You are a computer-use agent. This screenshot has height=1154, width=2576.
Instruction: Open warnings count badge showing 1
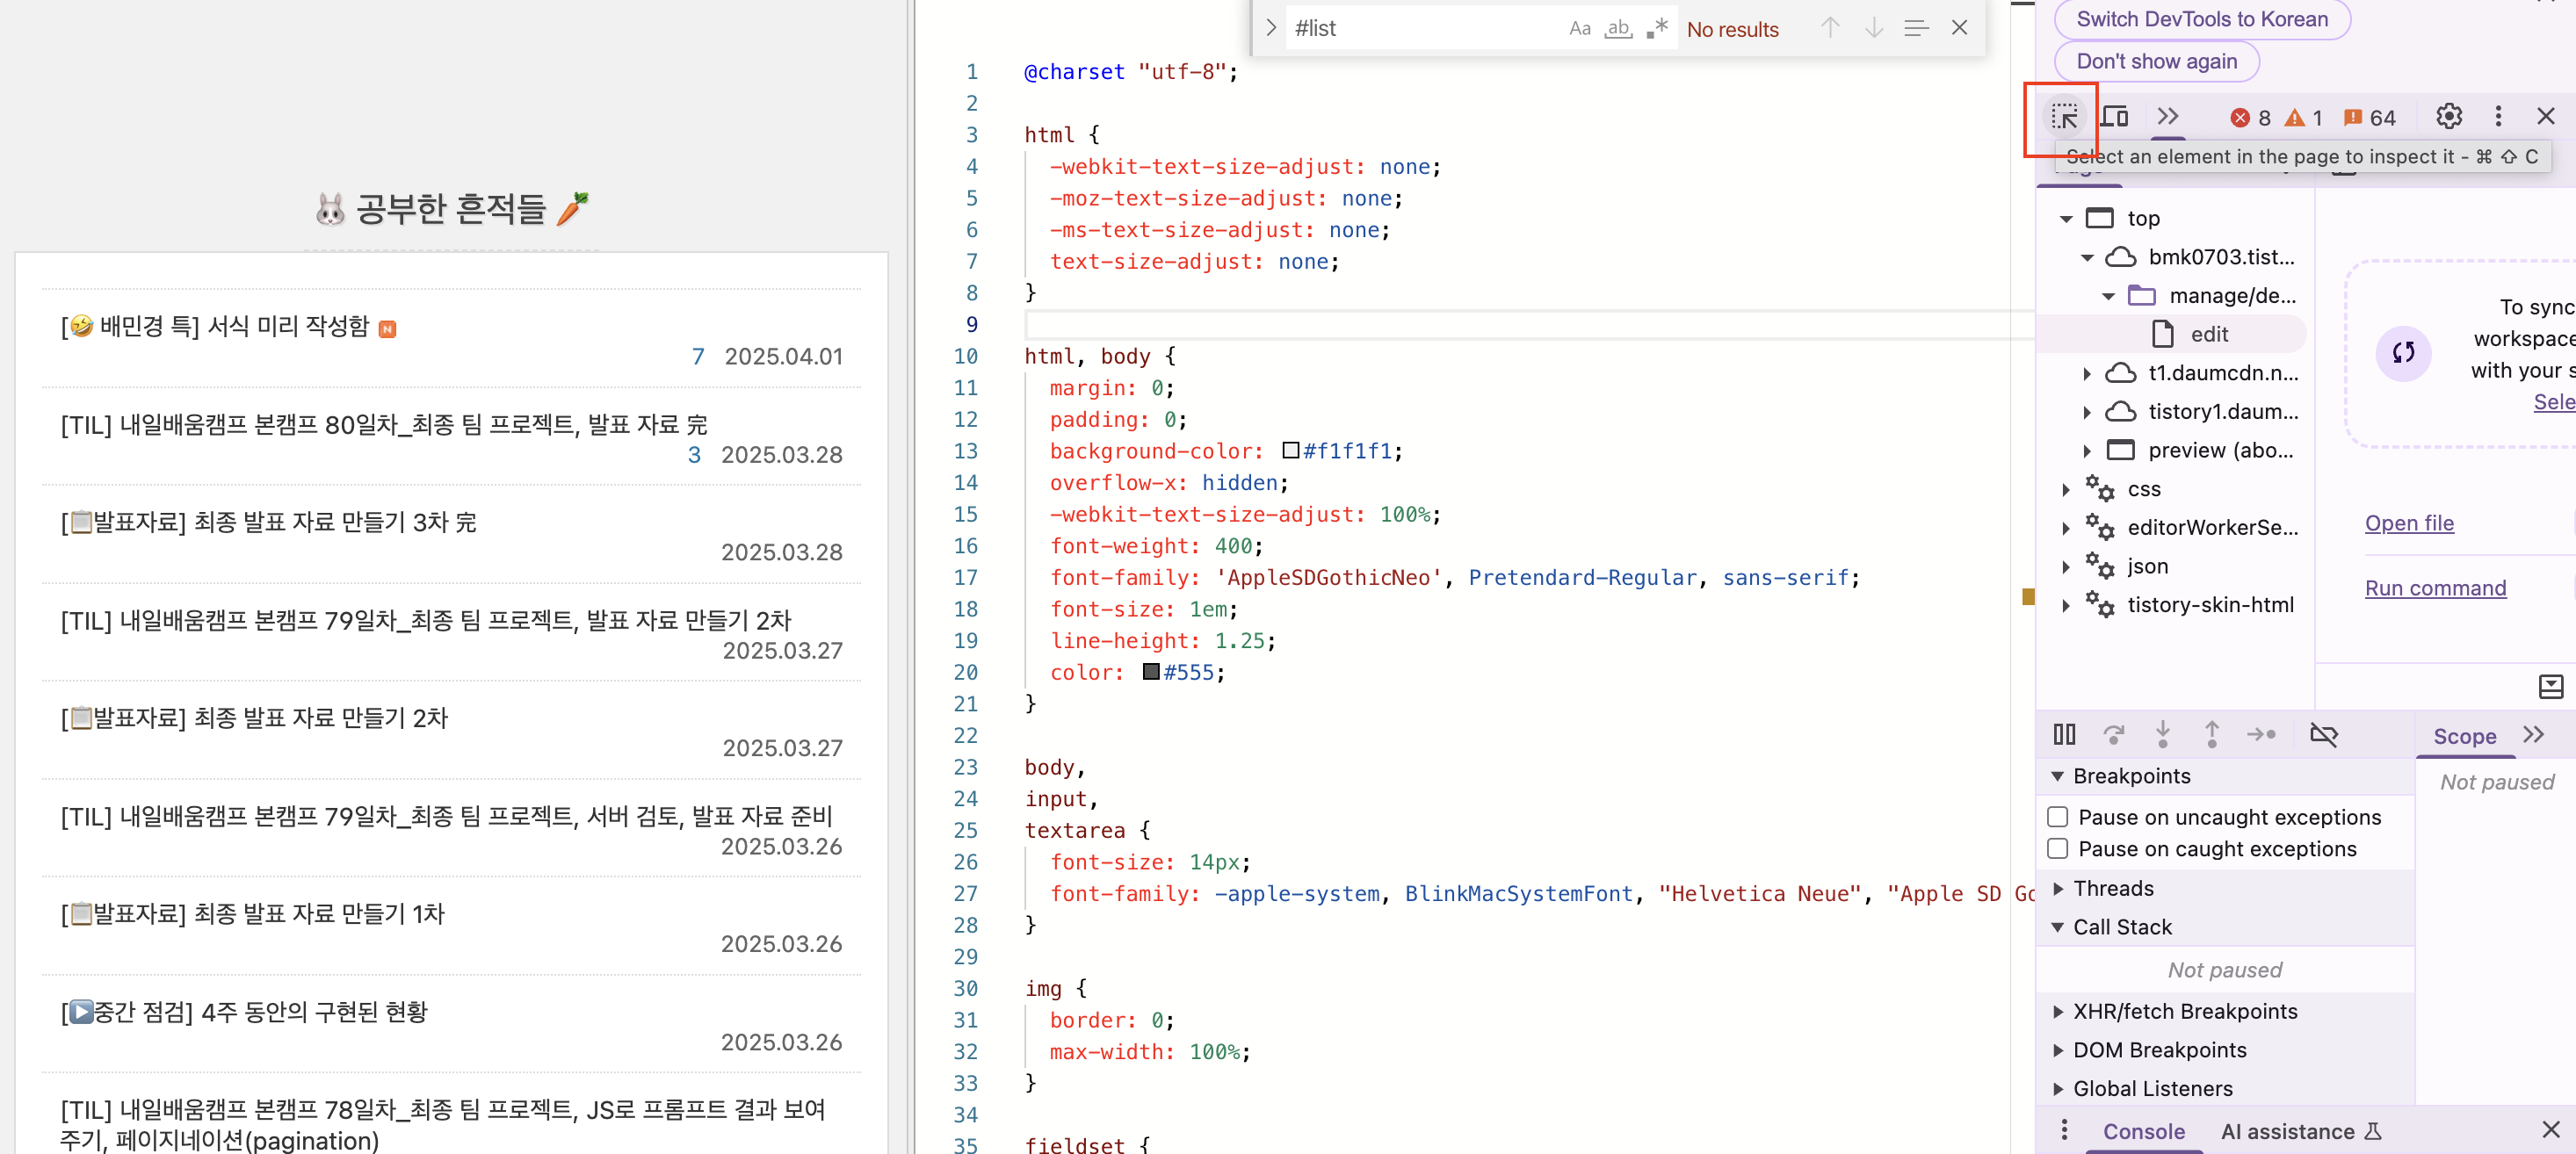coord(2304,118)
